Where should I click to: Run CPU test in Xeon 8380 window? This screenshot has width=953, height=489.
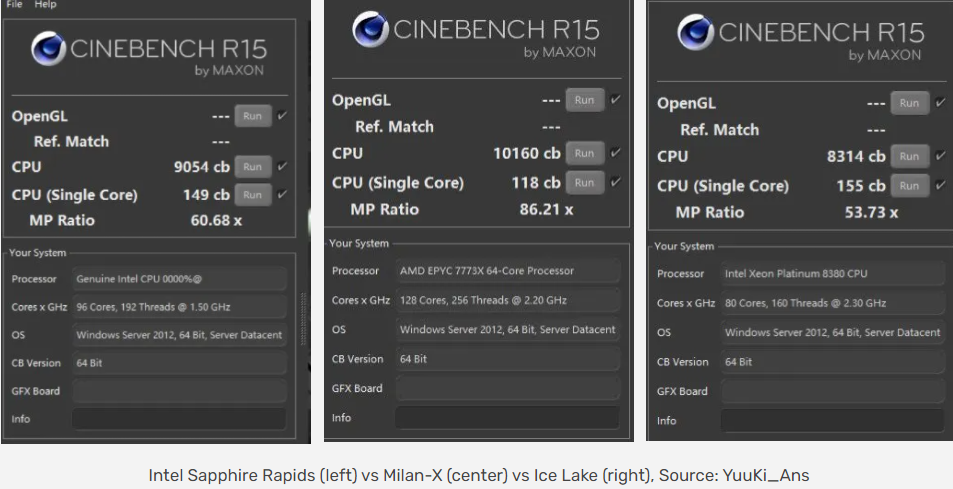point(910,156)
